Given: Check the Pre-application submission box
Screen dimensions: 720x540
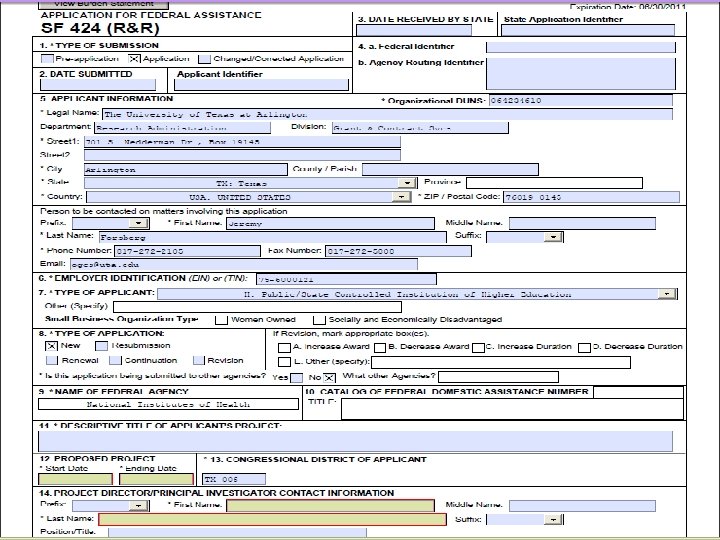Looking at the screenshot, I should pyautogui.click(x=47, y=59).
